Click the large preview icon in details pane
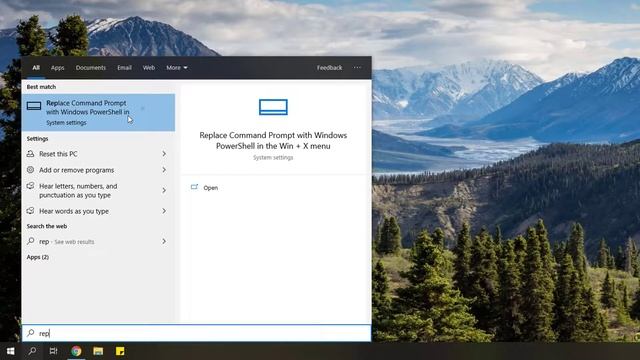Screen dimensions: 640x360 273,107
